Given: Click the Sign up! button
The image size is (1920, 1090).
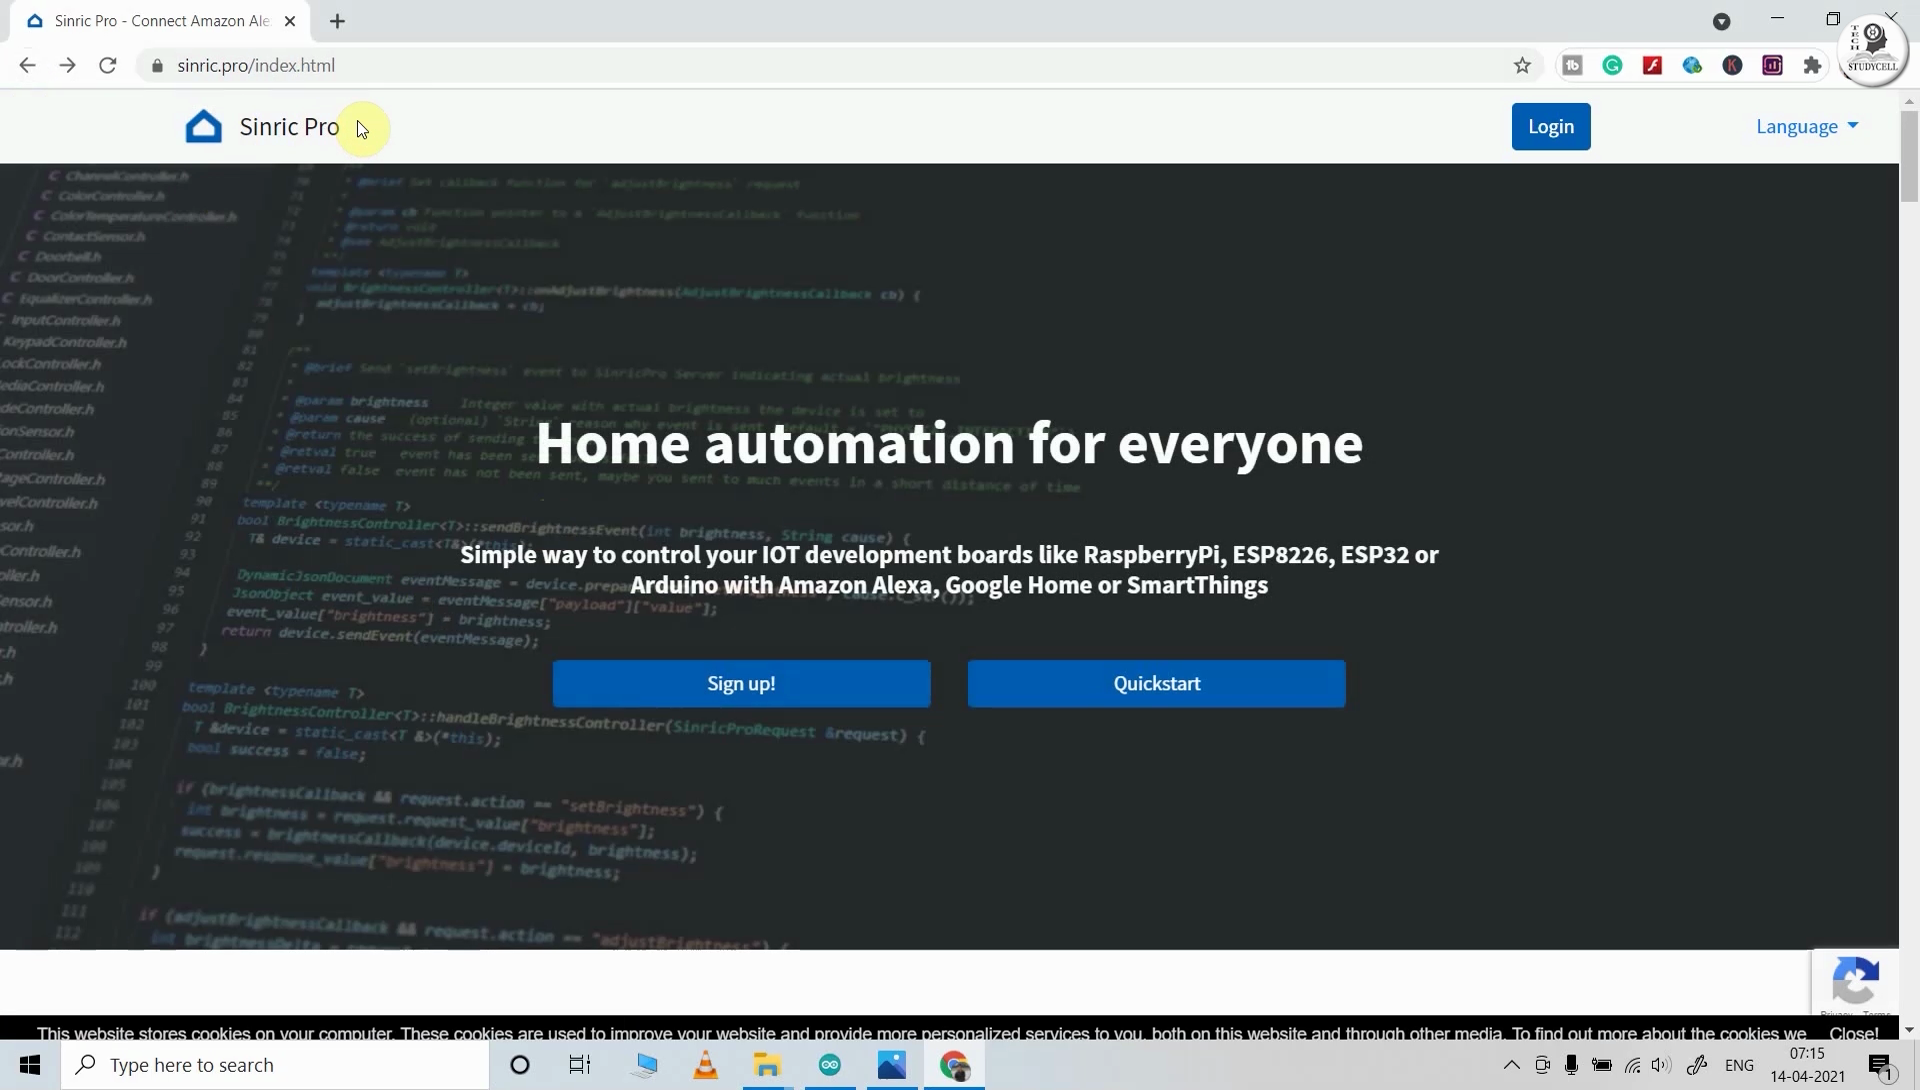Looking at the screenshot, I should click(741, 683).
